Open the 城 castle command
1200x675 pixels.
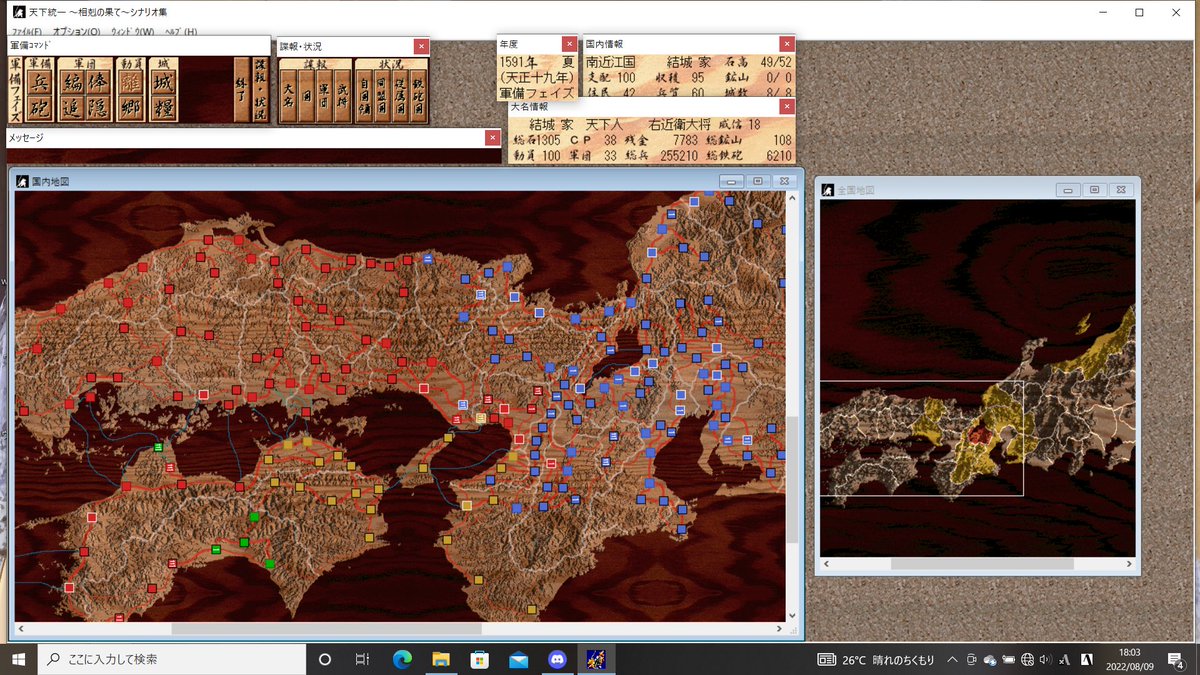[163, 82]
